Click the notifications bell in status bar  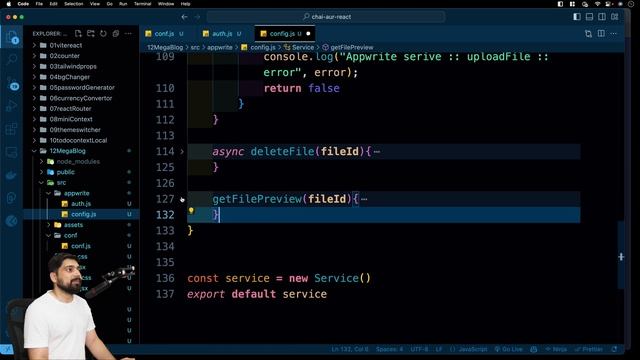tap(615, 349)
